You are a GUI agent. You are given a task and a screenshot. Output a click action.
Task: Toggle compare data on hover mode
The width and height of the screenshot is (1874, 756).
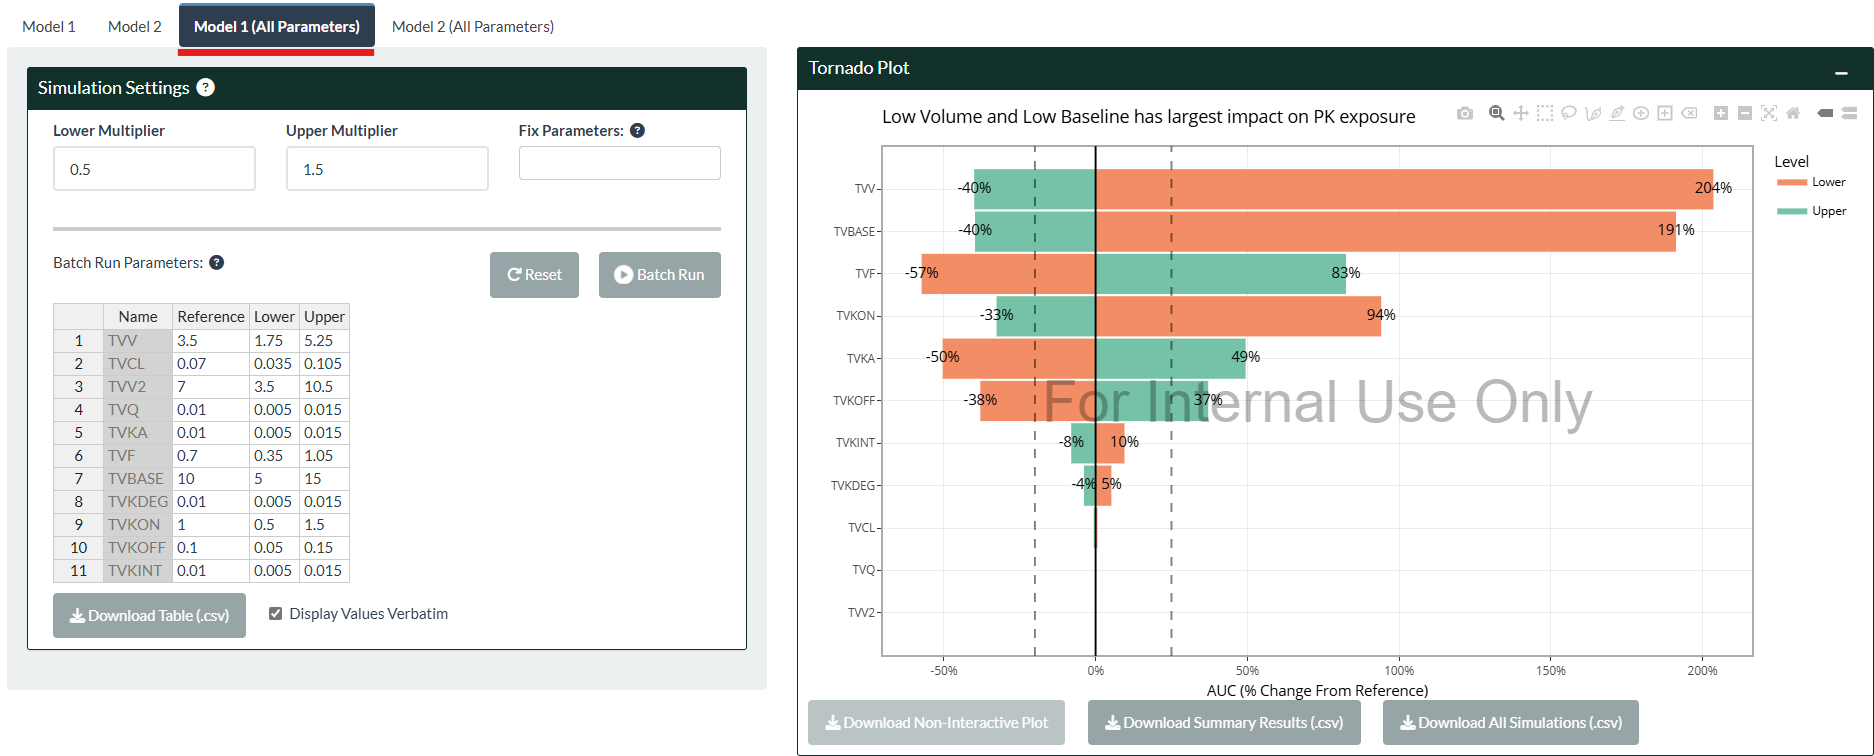[x=1849, y=114]
